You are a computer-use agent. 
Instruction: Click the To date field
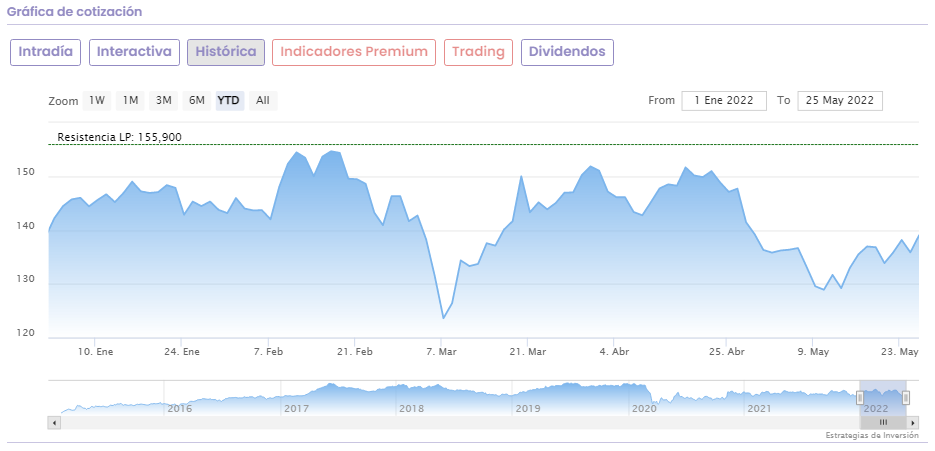840,100
